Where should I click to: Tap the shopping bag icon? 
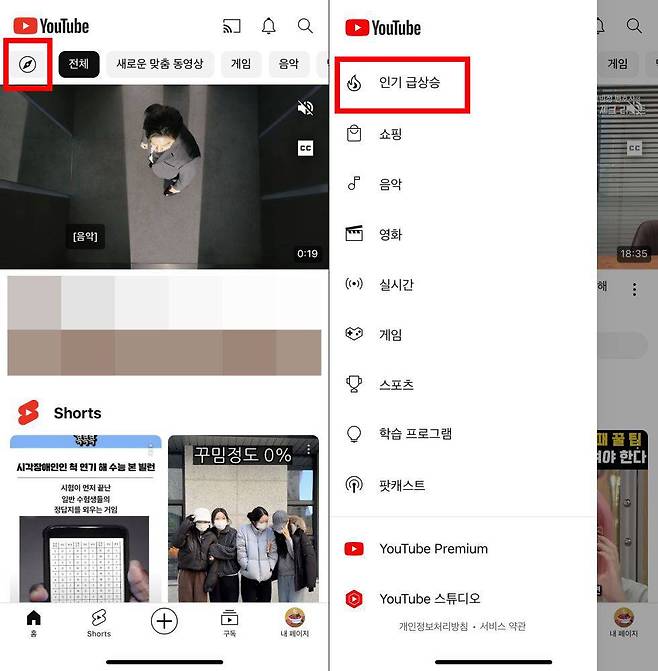coord(354,134)
